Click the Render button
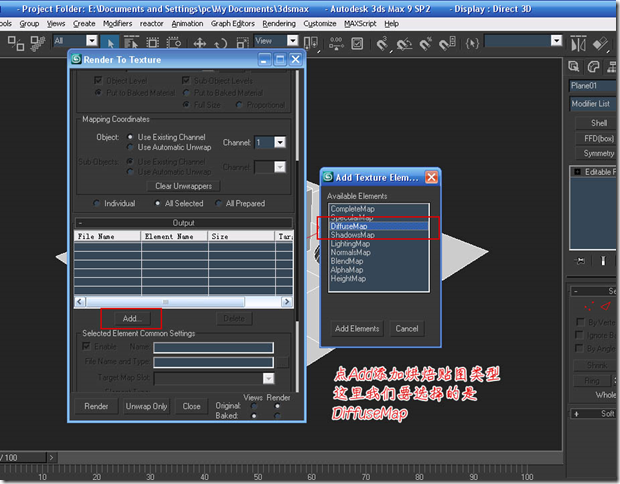Screen dimensions: 620x484 point(96,406)
